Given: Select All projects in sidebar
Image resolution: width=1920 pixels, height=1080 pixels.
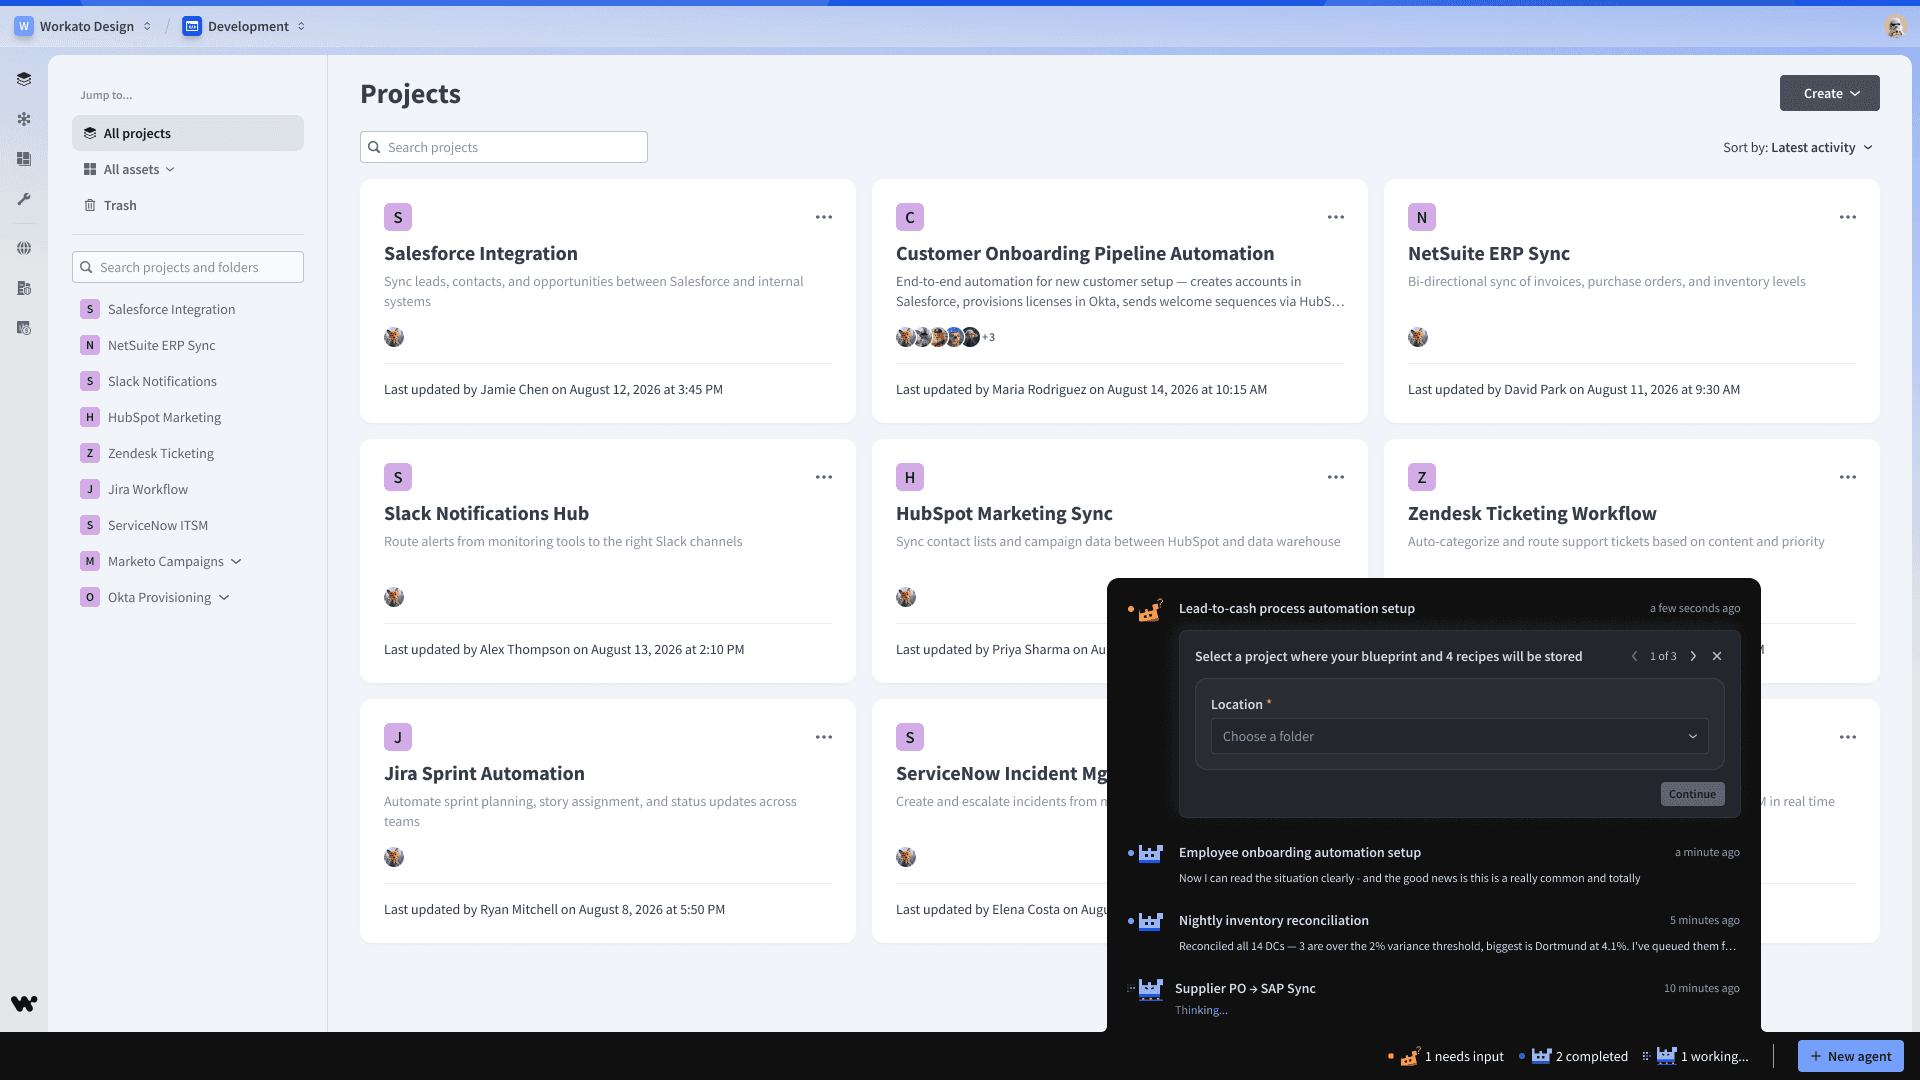Looking at the screenshot, I should pos(188,133).
